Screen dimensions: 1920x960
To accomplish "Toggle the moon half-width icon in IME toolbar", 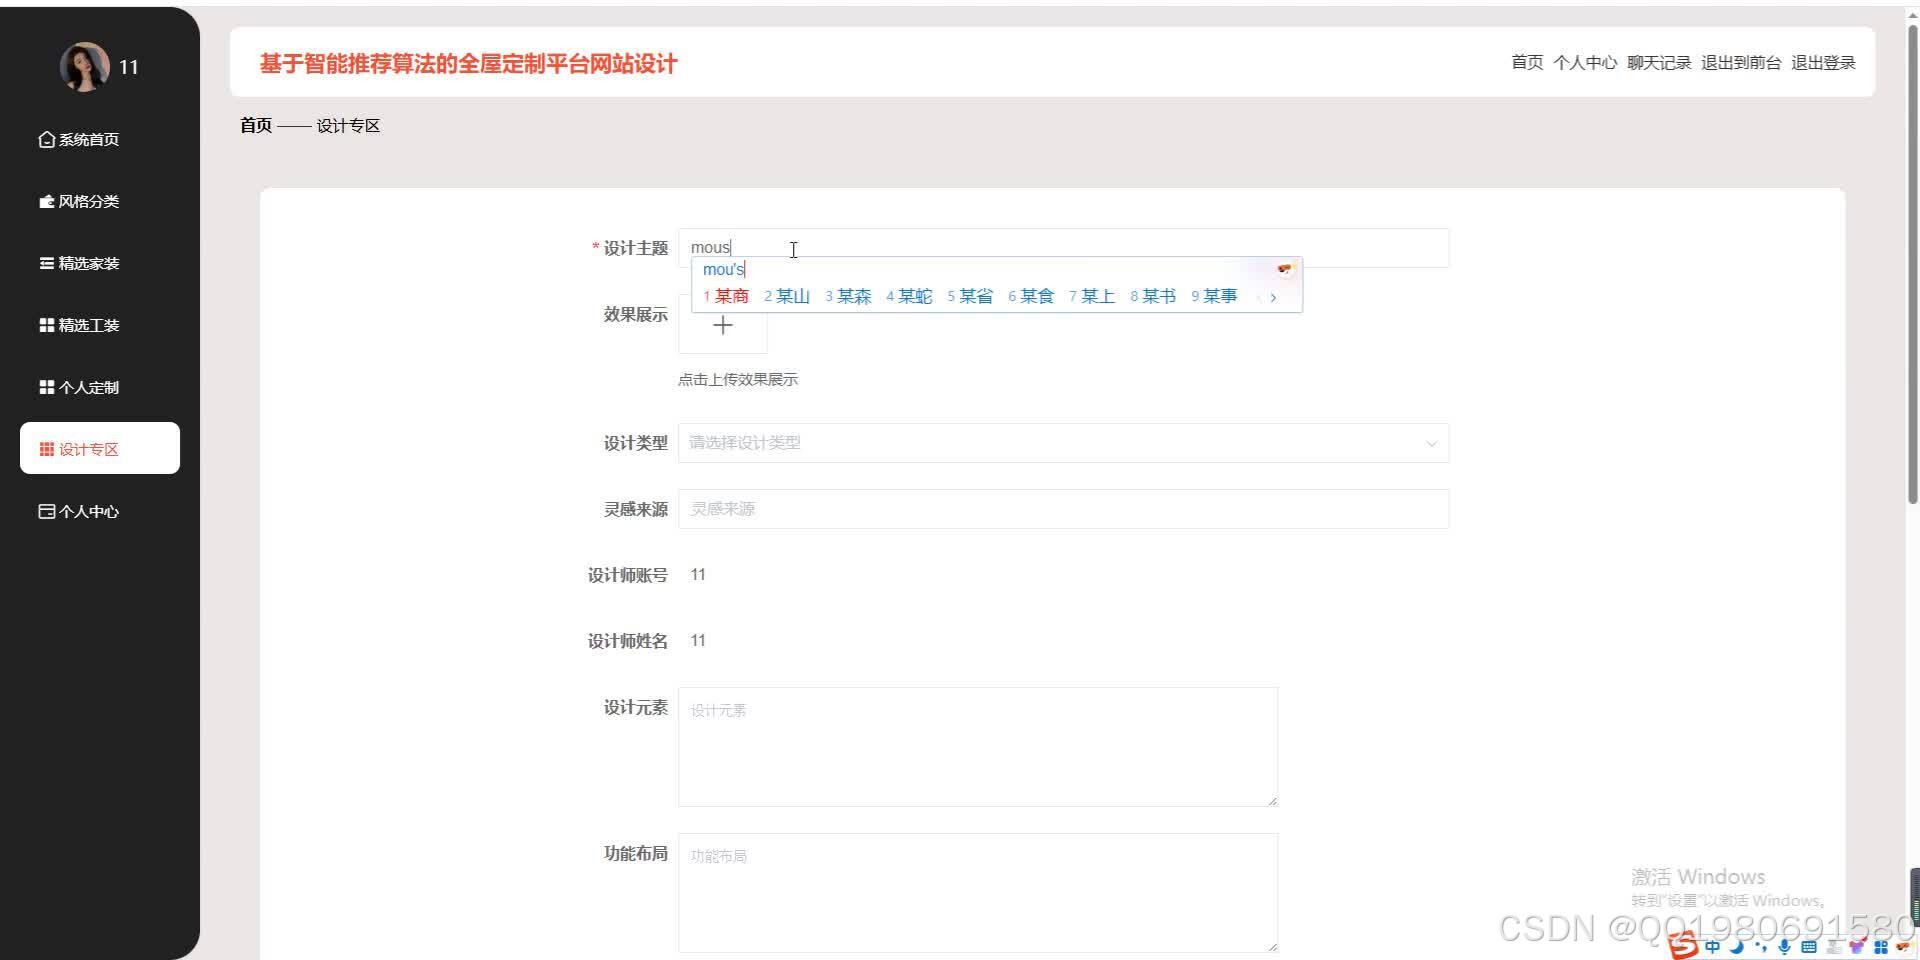I will pos(1736,946).
